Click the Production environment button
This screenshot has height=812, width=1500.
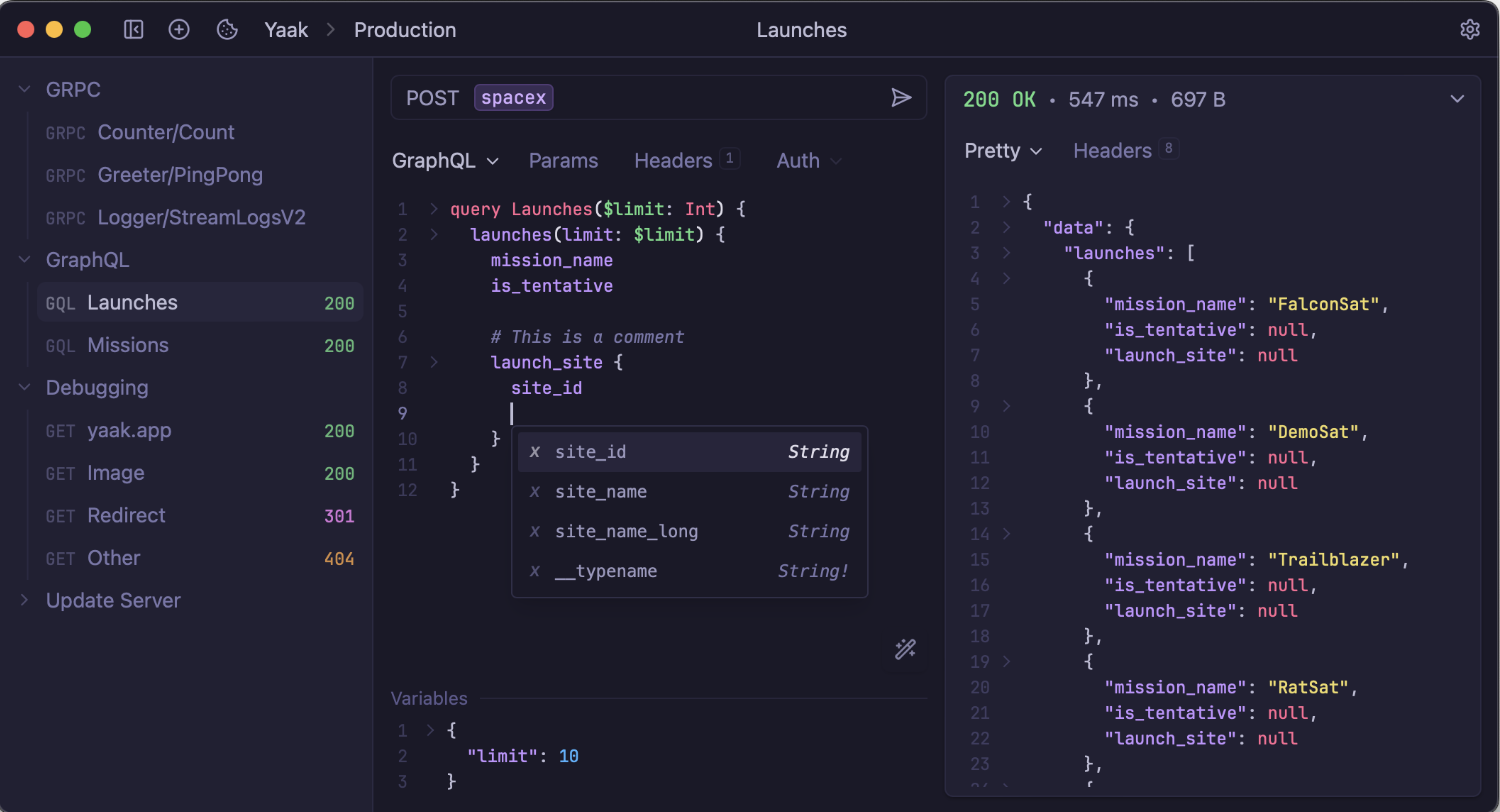tap(405, 30)
